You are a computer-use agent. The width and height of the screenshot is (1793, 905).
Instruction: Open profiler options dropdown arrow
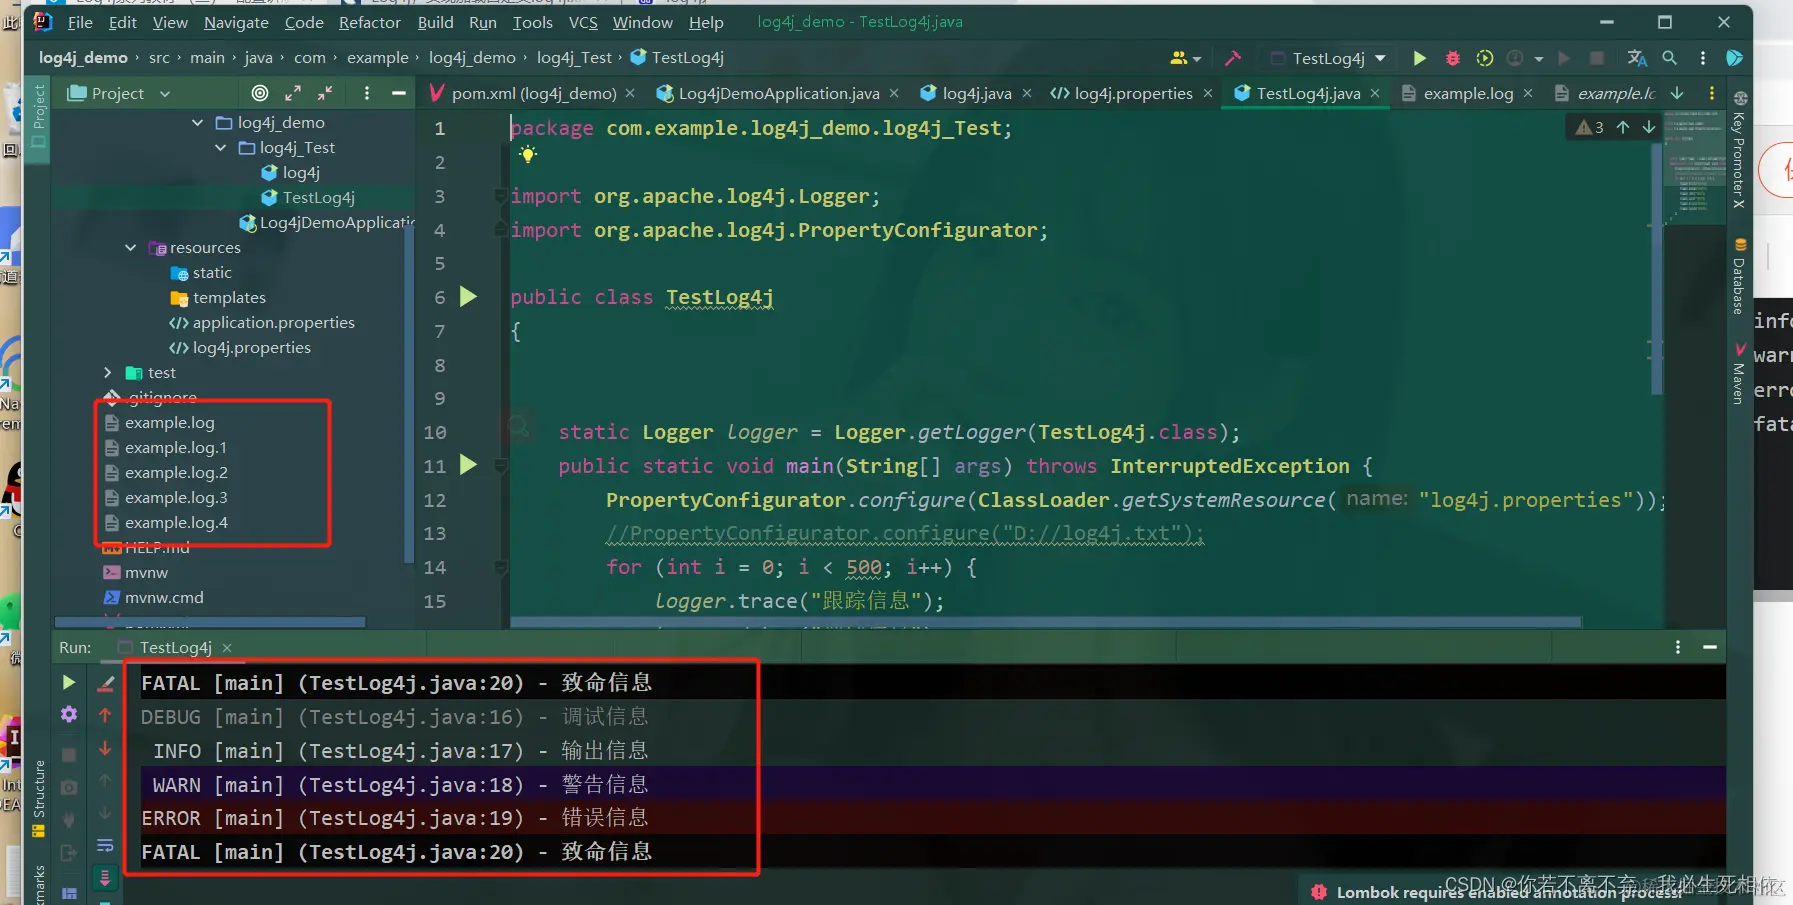point(1538,59)
